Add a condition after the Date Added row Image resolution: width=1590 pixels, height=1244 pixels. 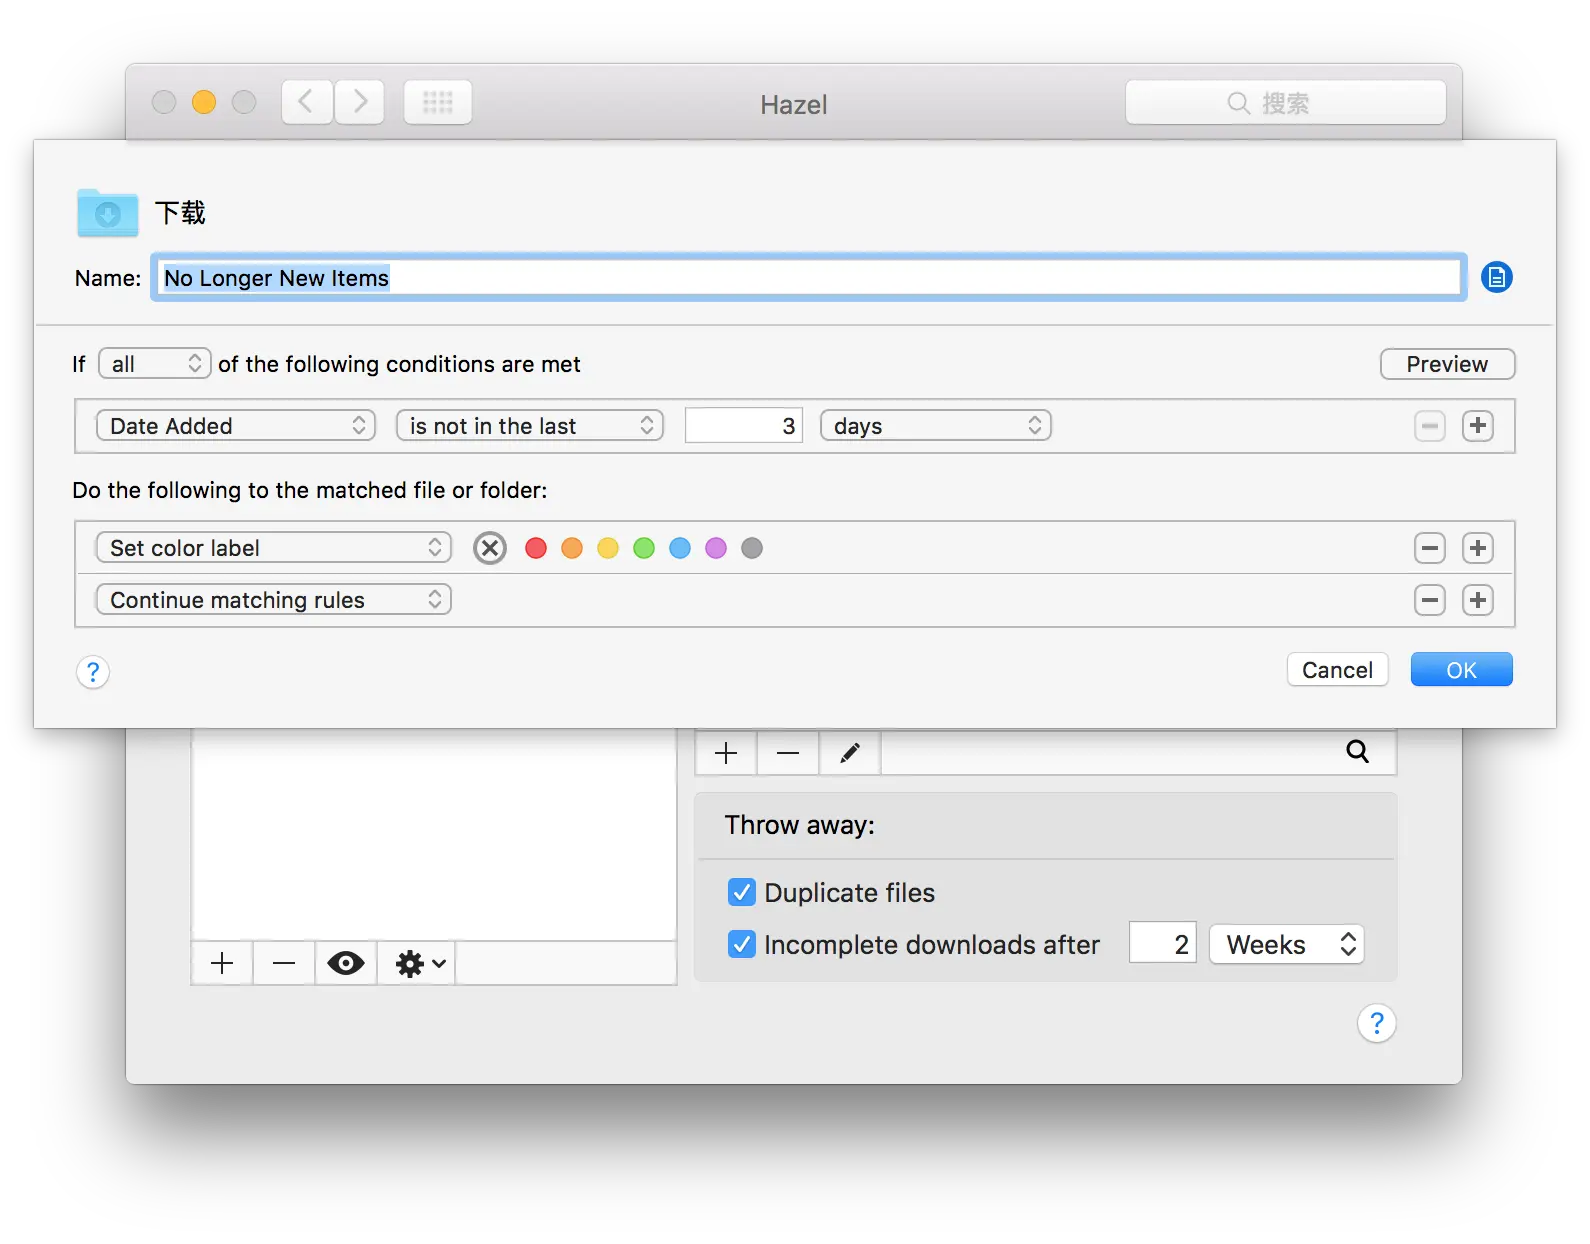click(1478, 426)
